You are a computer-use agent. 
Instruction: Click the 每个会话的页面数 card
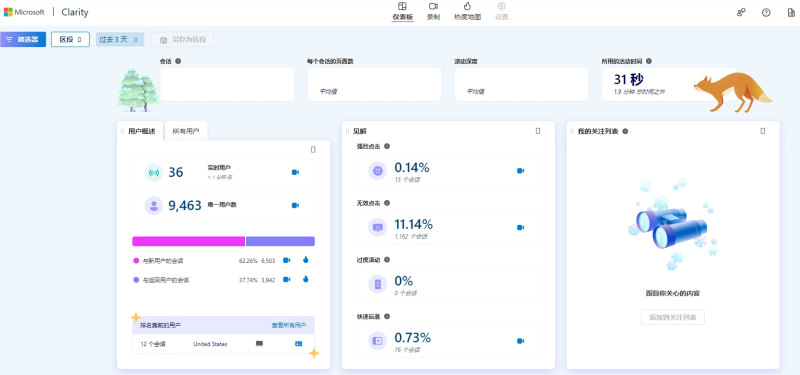[374, 84]
